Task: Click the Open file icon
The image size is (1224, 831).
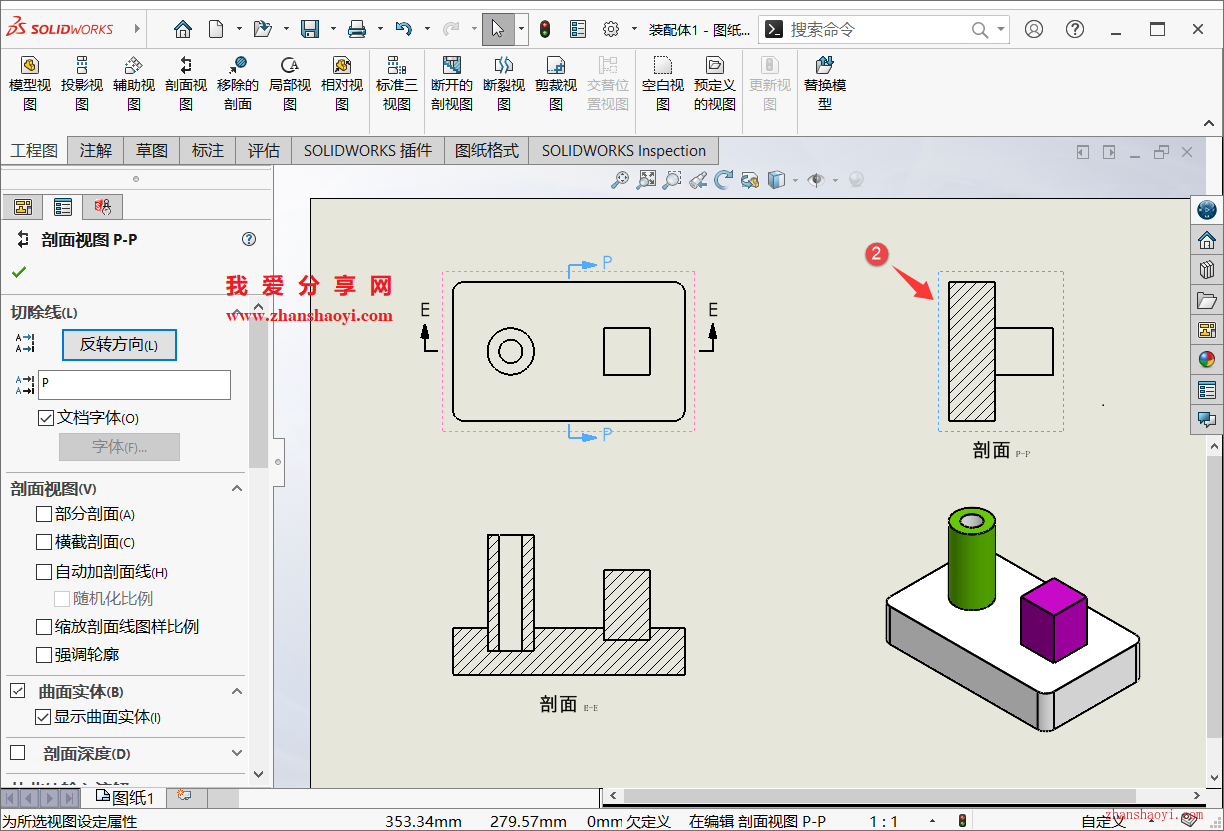Action: click(x=262, y=29)
